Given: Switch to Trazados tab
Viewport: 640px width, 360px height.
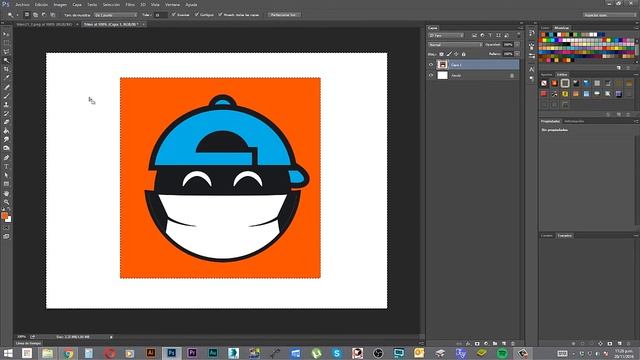Looking at the screenshot, I should click(x=565, y=236).
